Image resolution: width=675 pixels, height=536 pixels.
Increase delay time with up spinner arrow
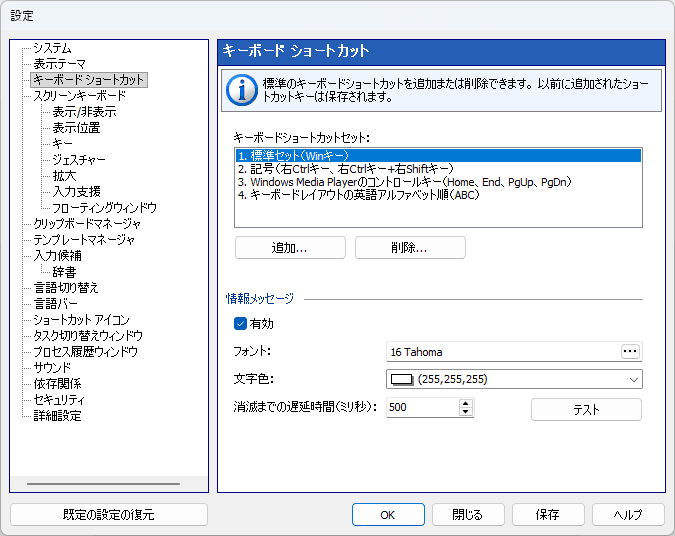(x=465, y=403)
